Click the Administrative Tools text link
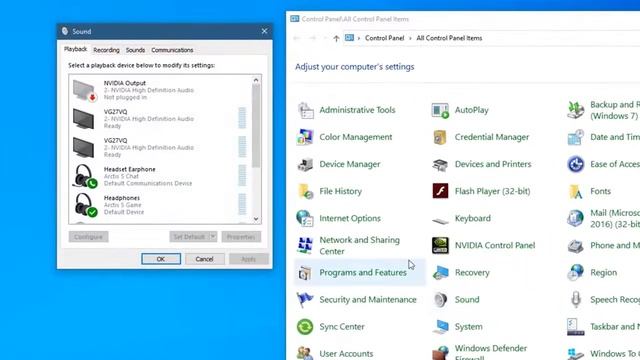The image size is (640, 360). pyautogui.click(x=357, y=110)
